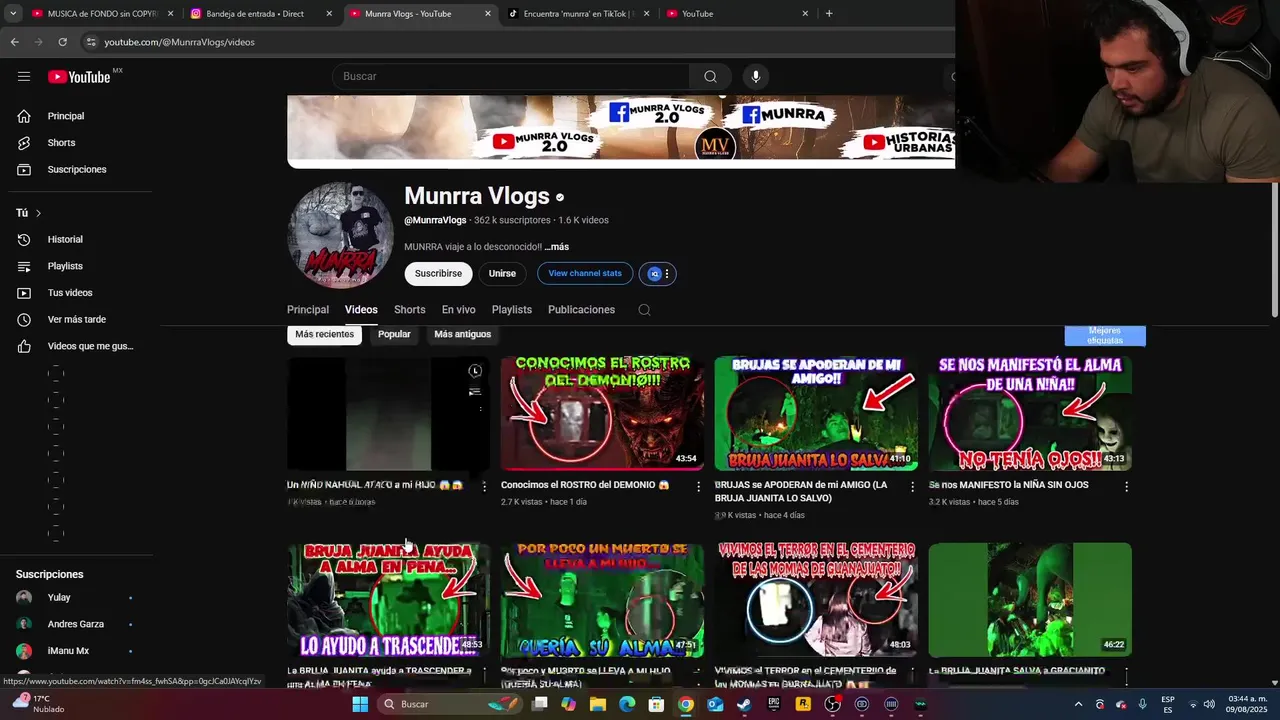Switch to TikTok munrra browser tab
This screenshot has height=720, width=1280.
point(578,14)
